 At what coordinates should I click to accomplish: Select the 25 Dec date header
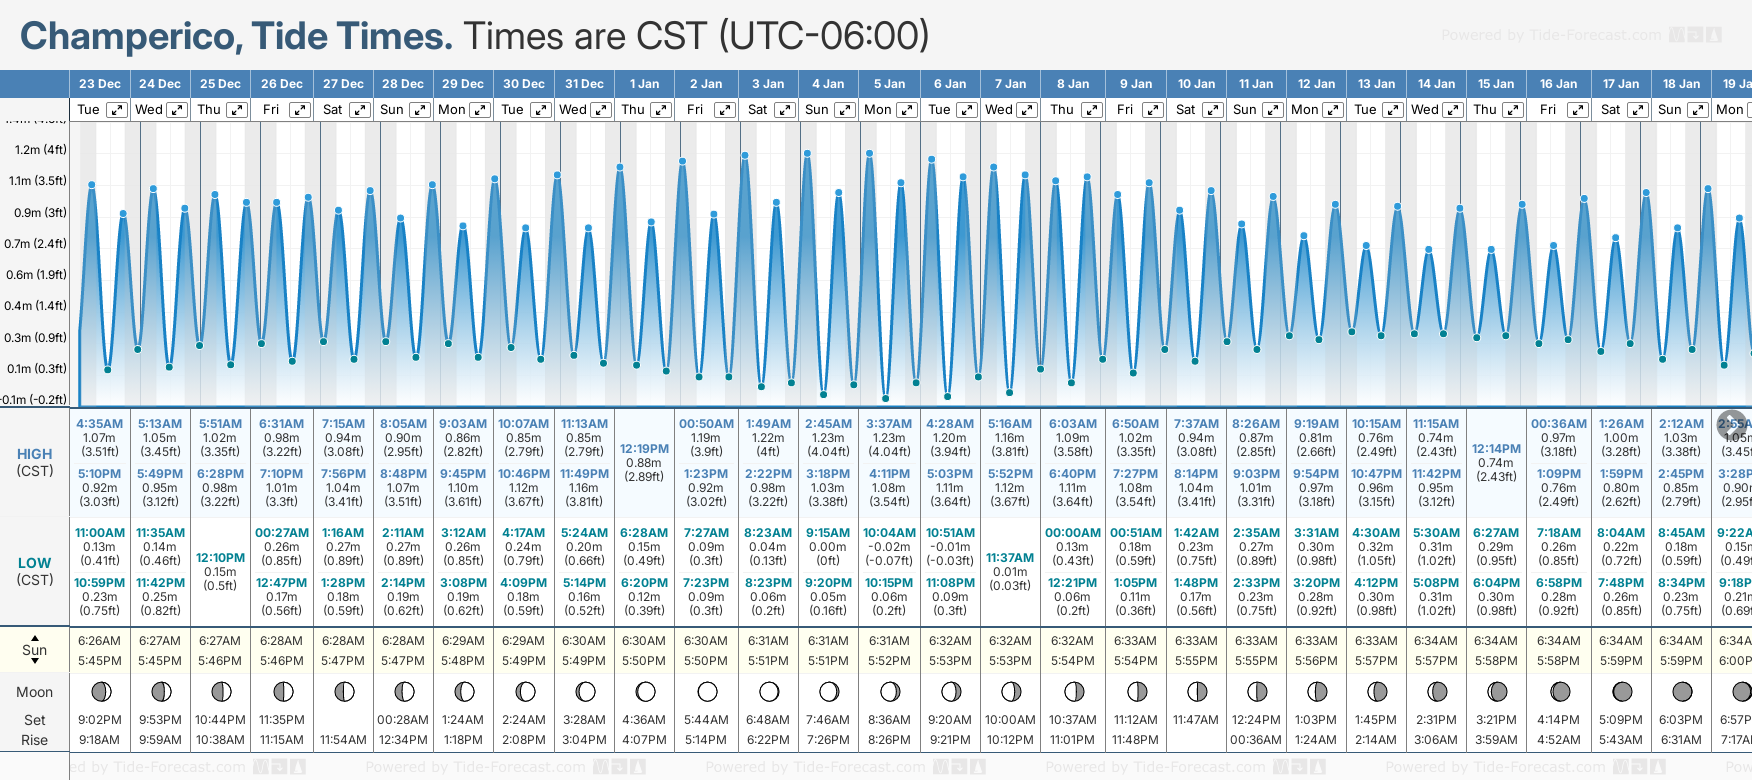220,84
